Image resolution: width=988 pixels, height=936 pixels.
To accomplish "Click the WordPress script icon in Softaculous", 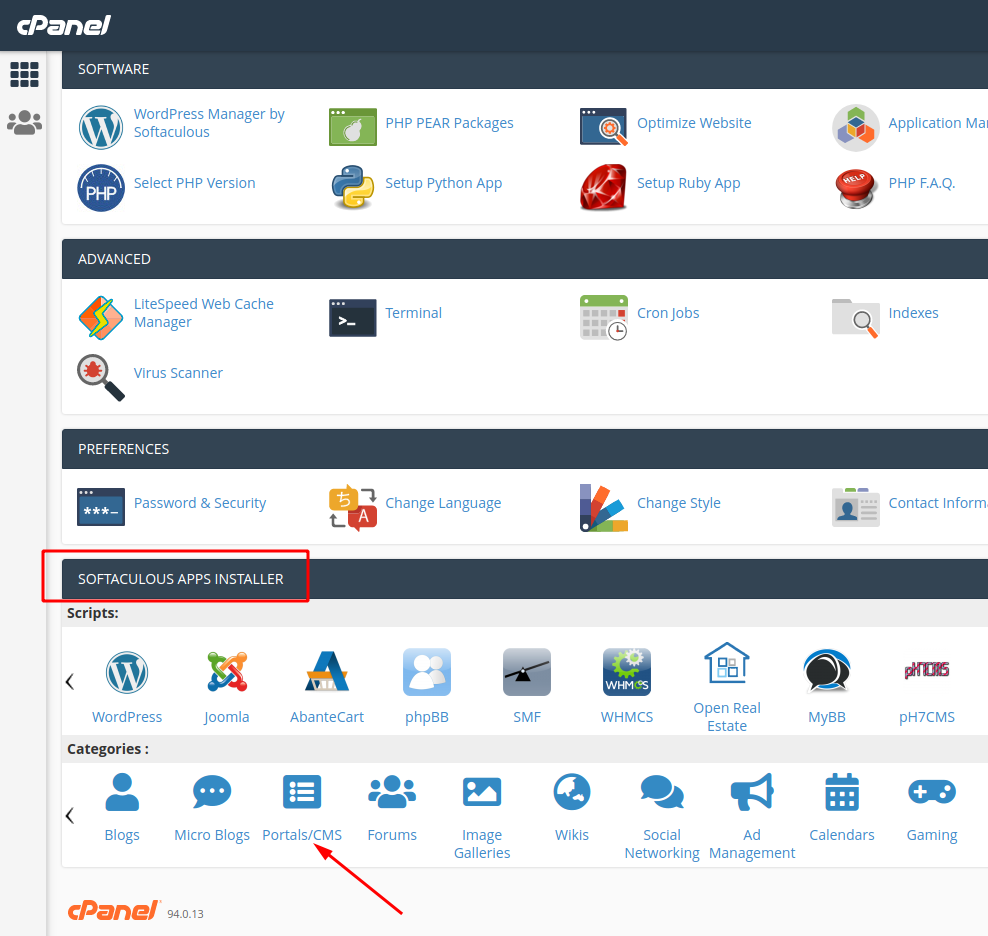I will [127, 672].
